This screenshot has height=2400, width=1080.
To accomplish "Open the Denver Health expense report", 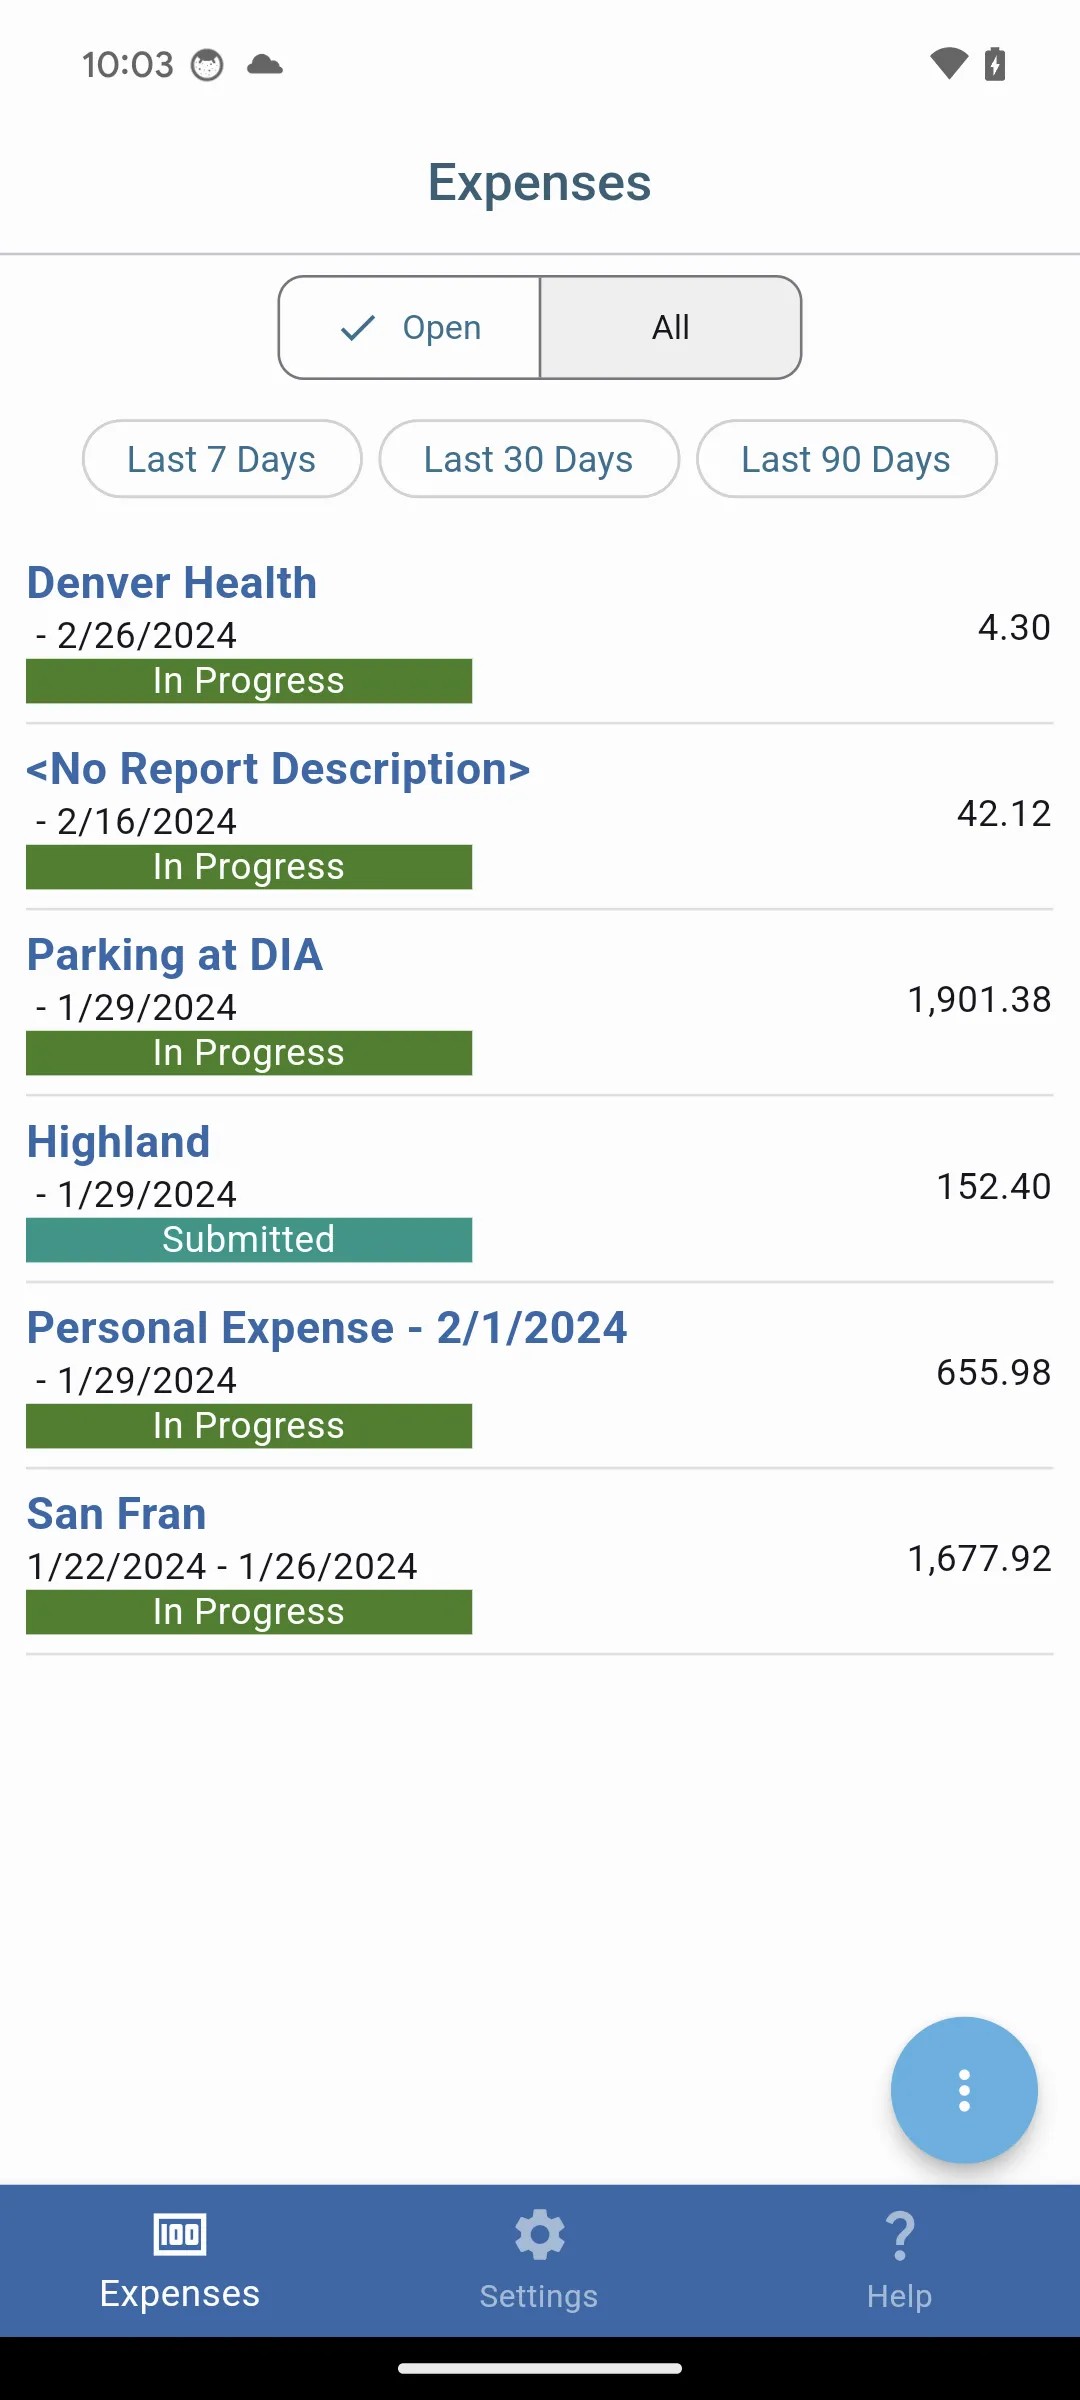I will point(172,583).
